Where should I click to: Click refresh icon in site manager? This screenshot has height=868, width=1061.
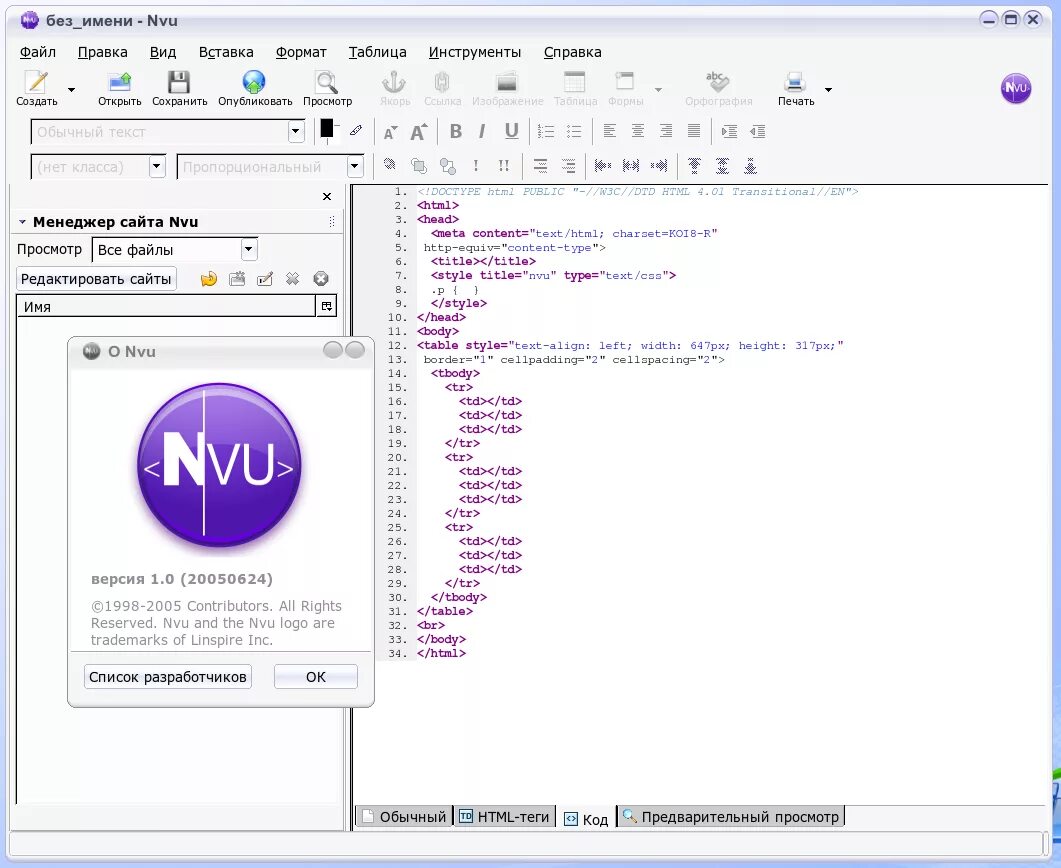click(208, 279)
